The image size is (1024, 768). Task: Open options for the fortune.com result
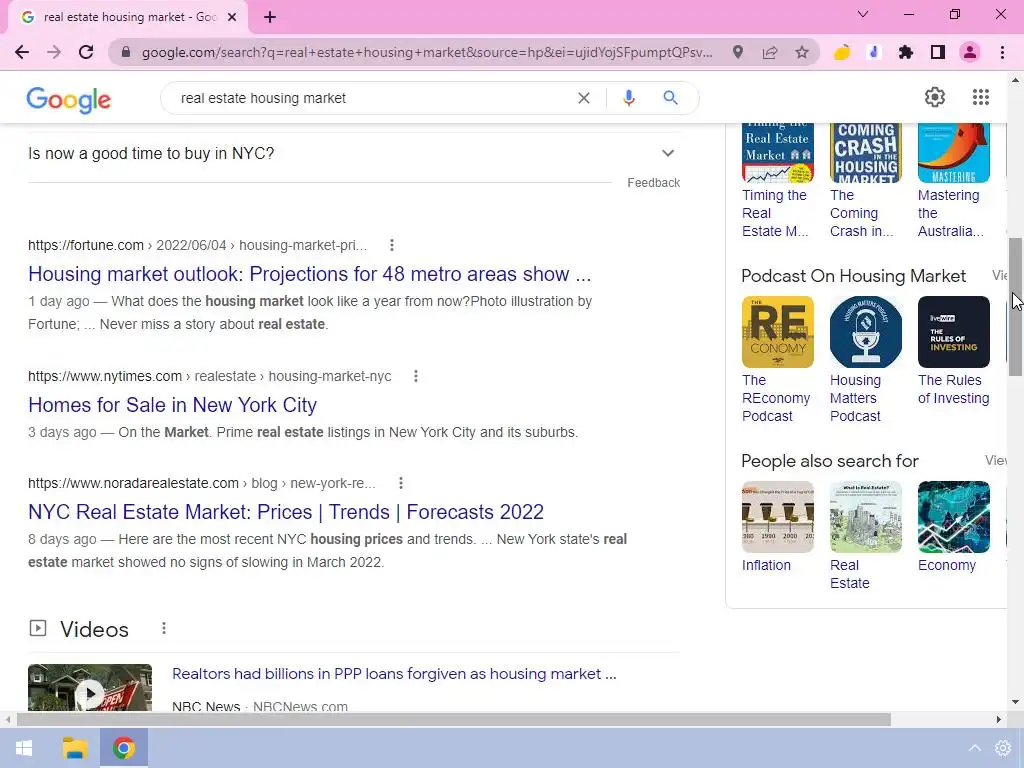click(391, 245)
